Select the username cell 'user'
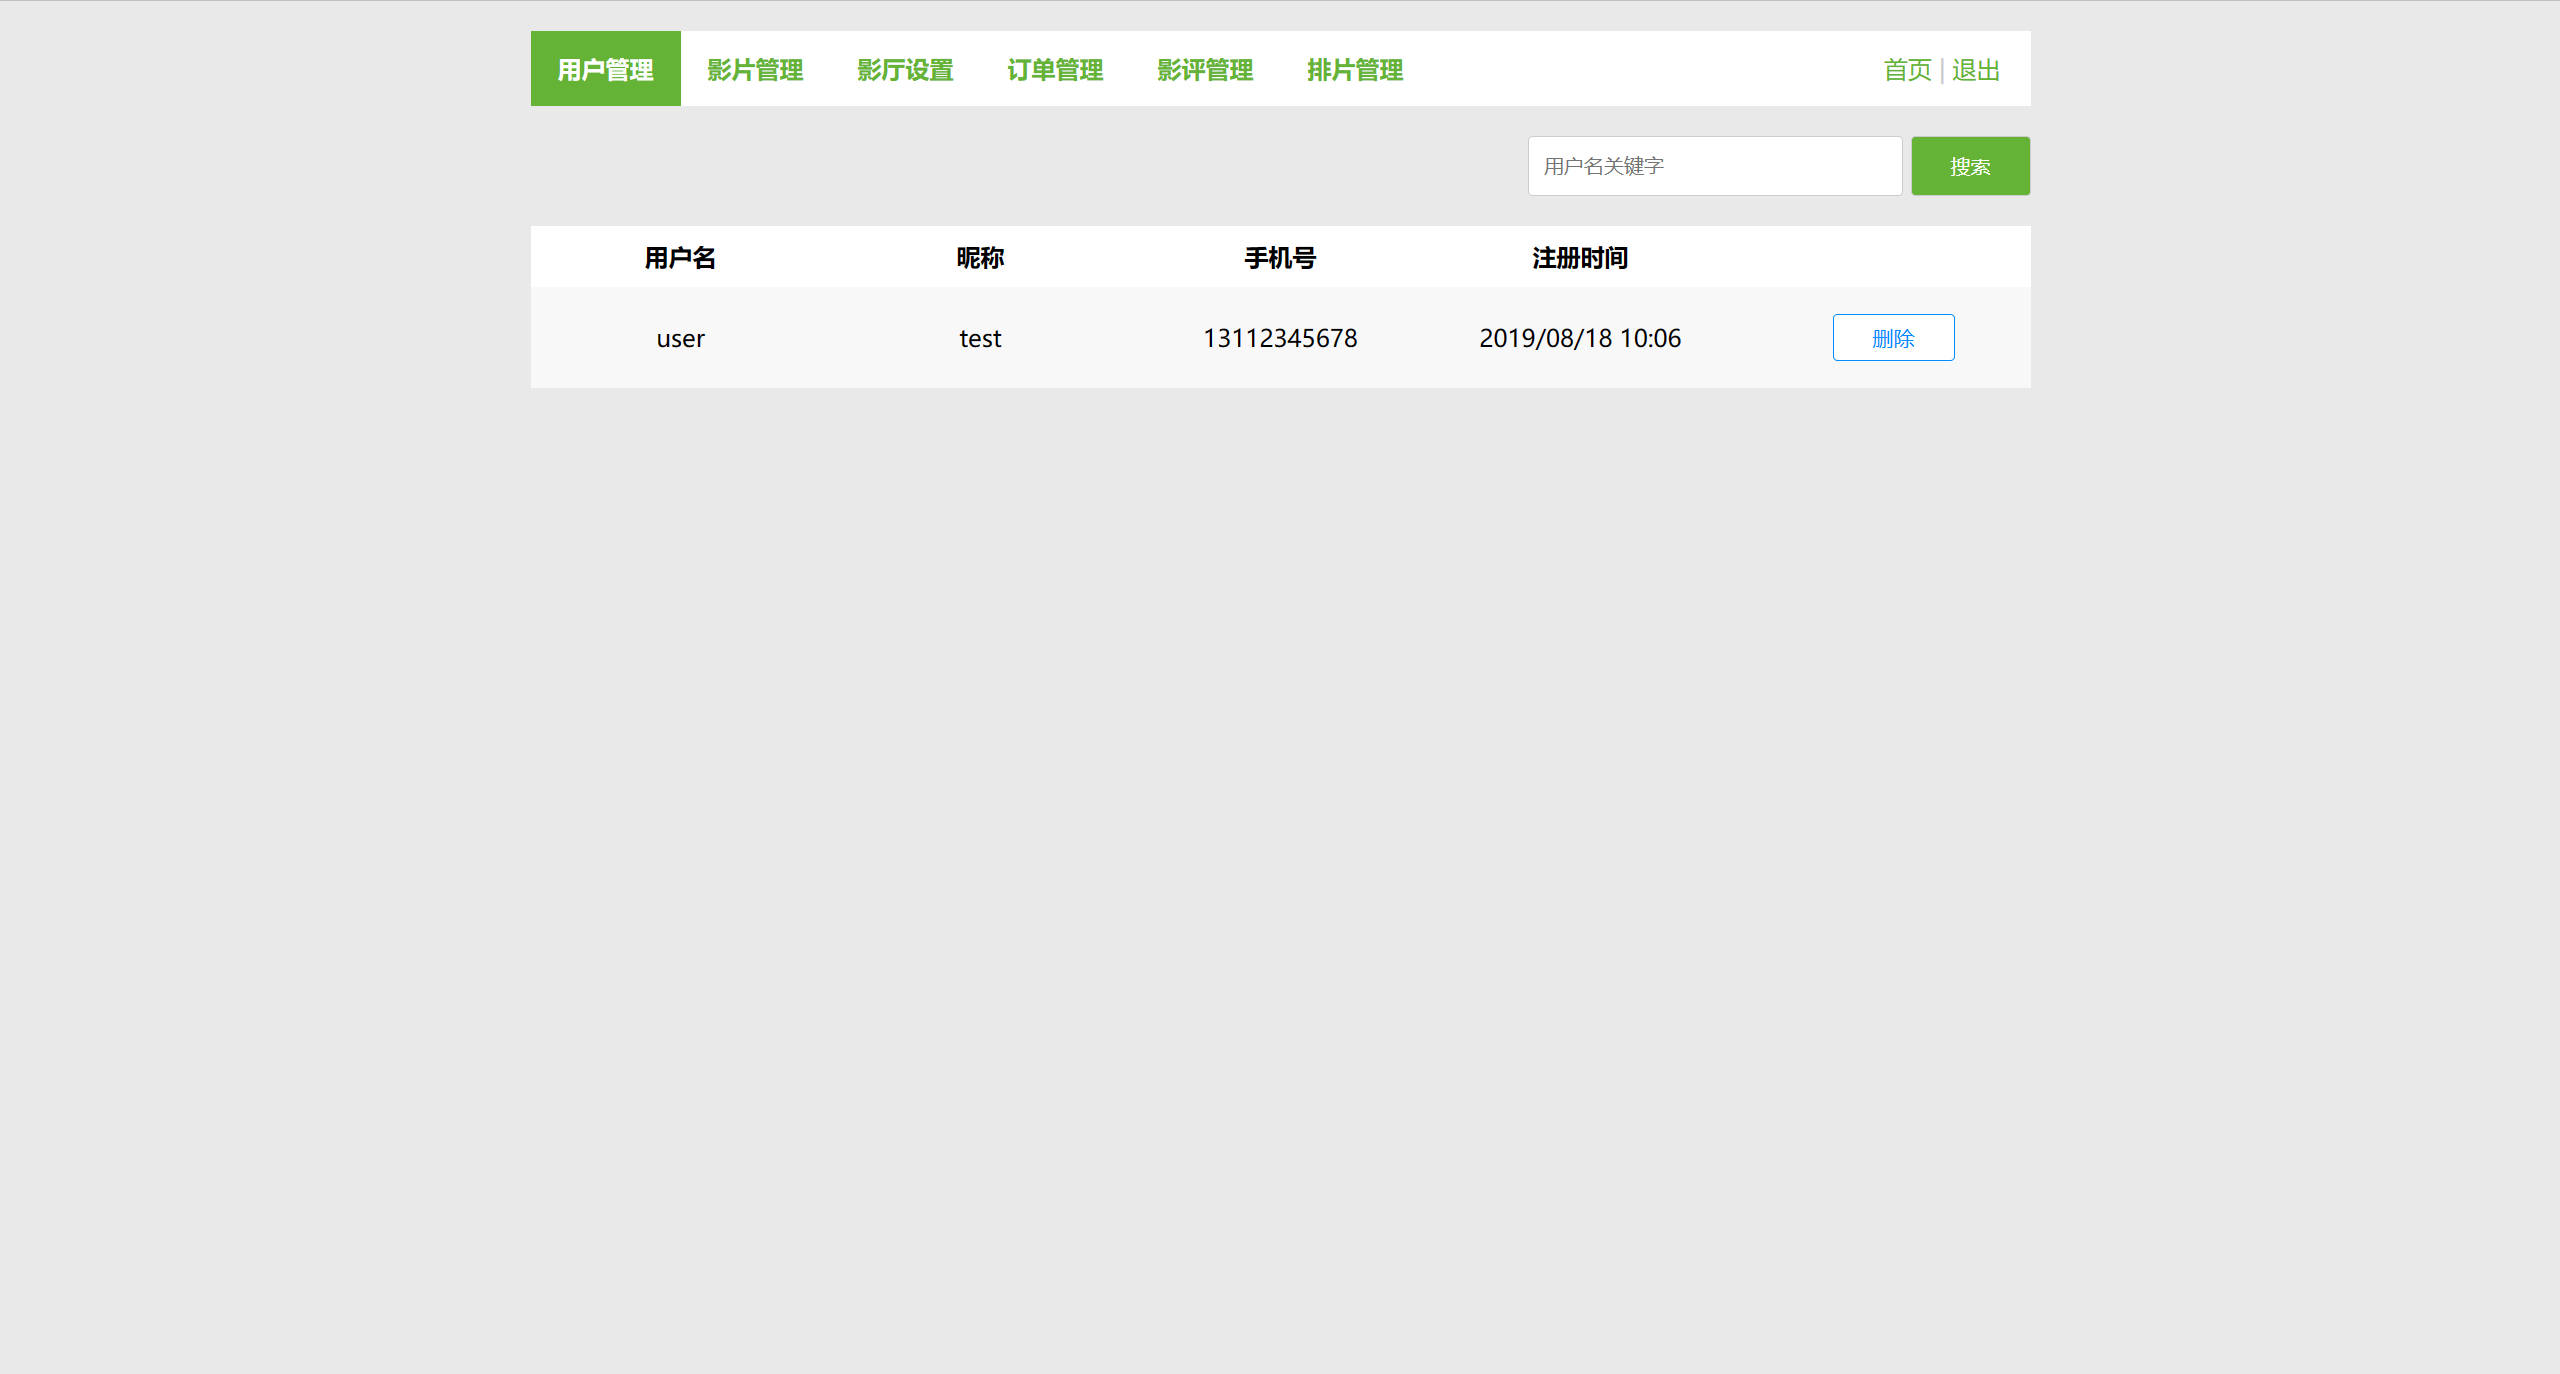The width and height of the screenshot is (2560, 1374). pyautogui.click(x=680, y=339)
